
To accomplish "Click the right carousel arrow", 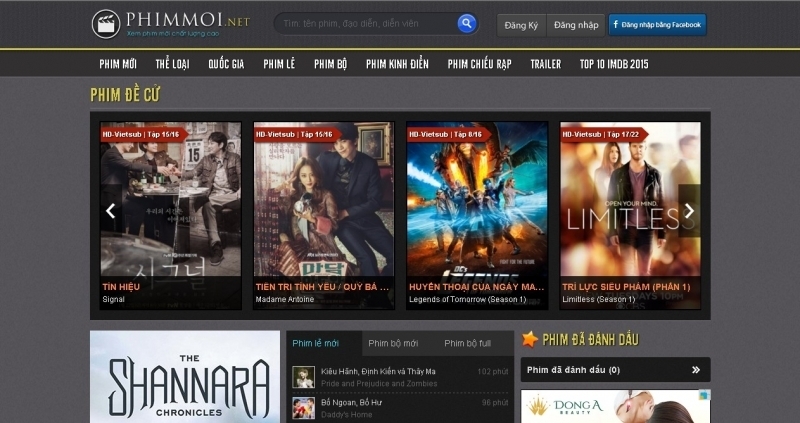I will click(688, 211).
